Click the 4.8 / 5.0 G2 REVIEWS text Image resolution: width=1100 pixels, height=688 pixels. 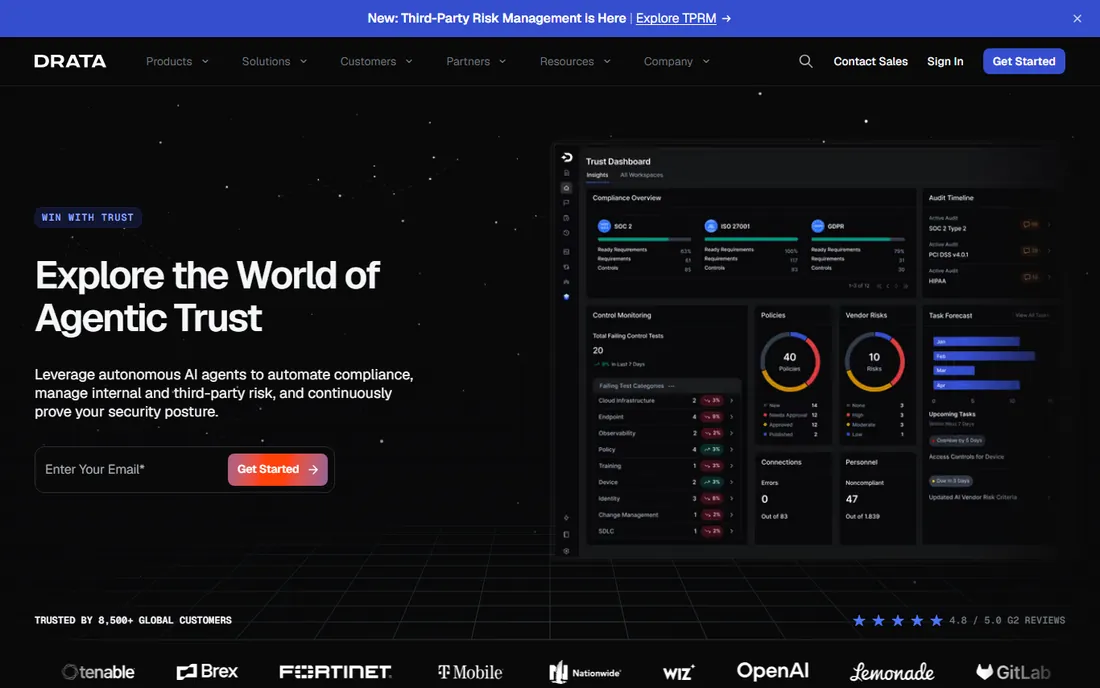coord(1007,621)
